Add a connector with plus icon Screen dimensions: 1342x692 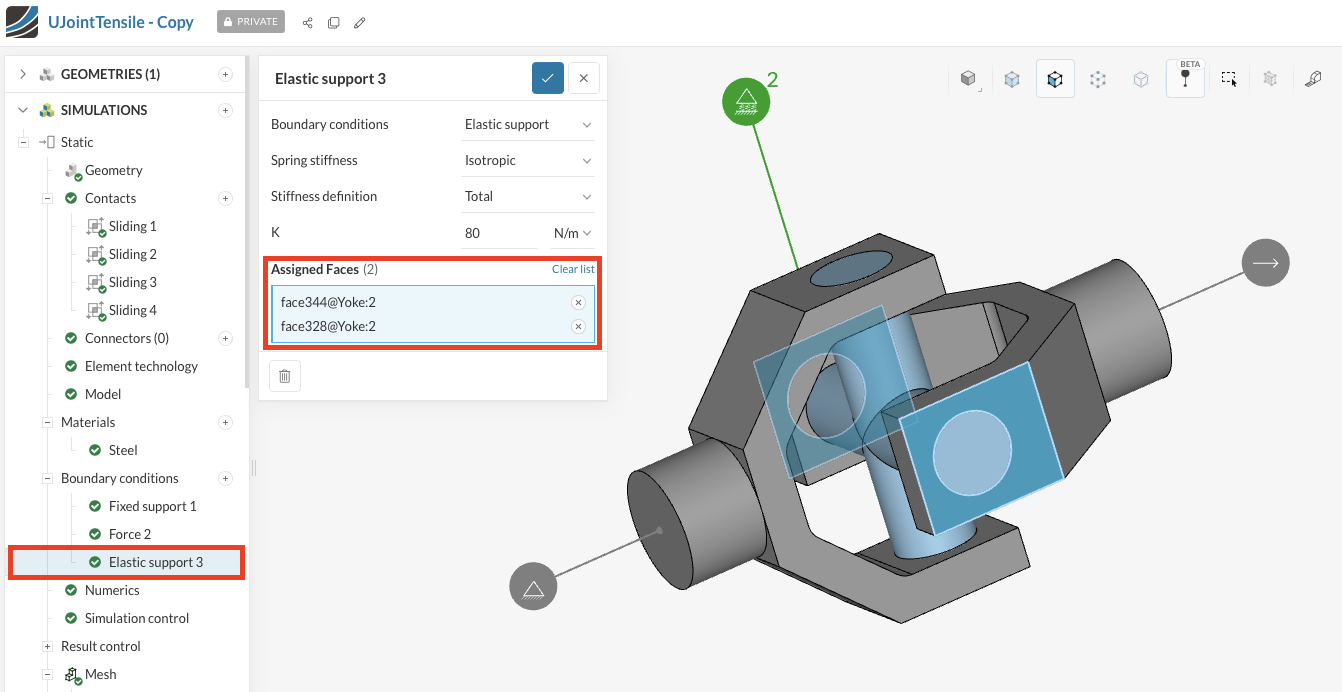point(225,338)
